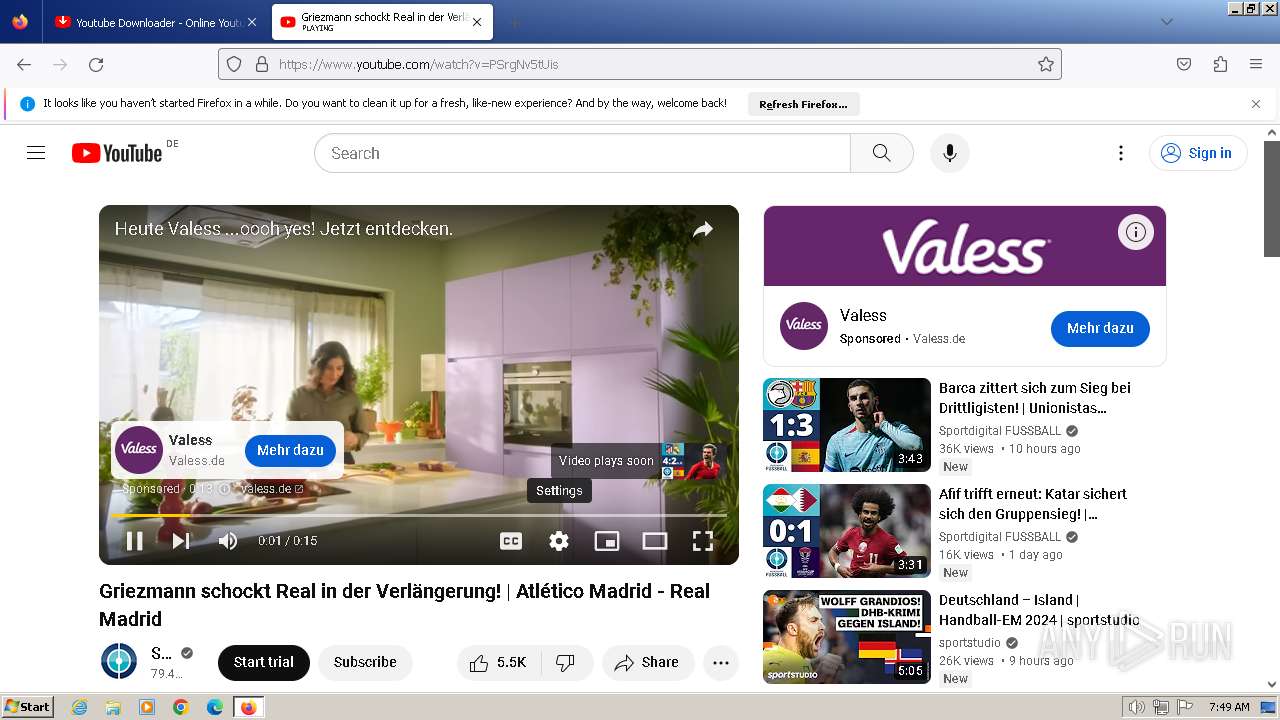Start voice search with microphone icon

(950, 153)
